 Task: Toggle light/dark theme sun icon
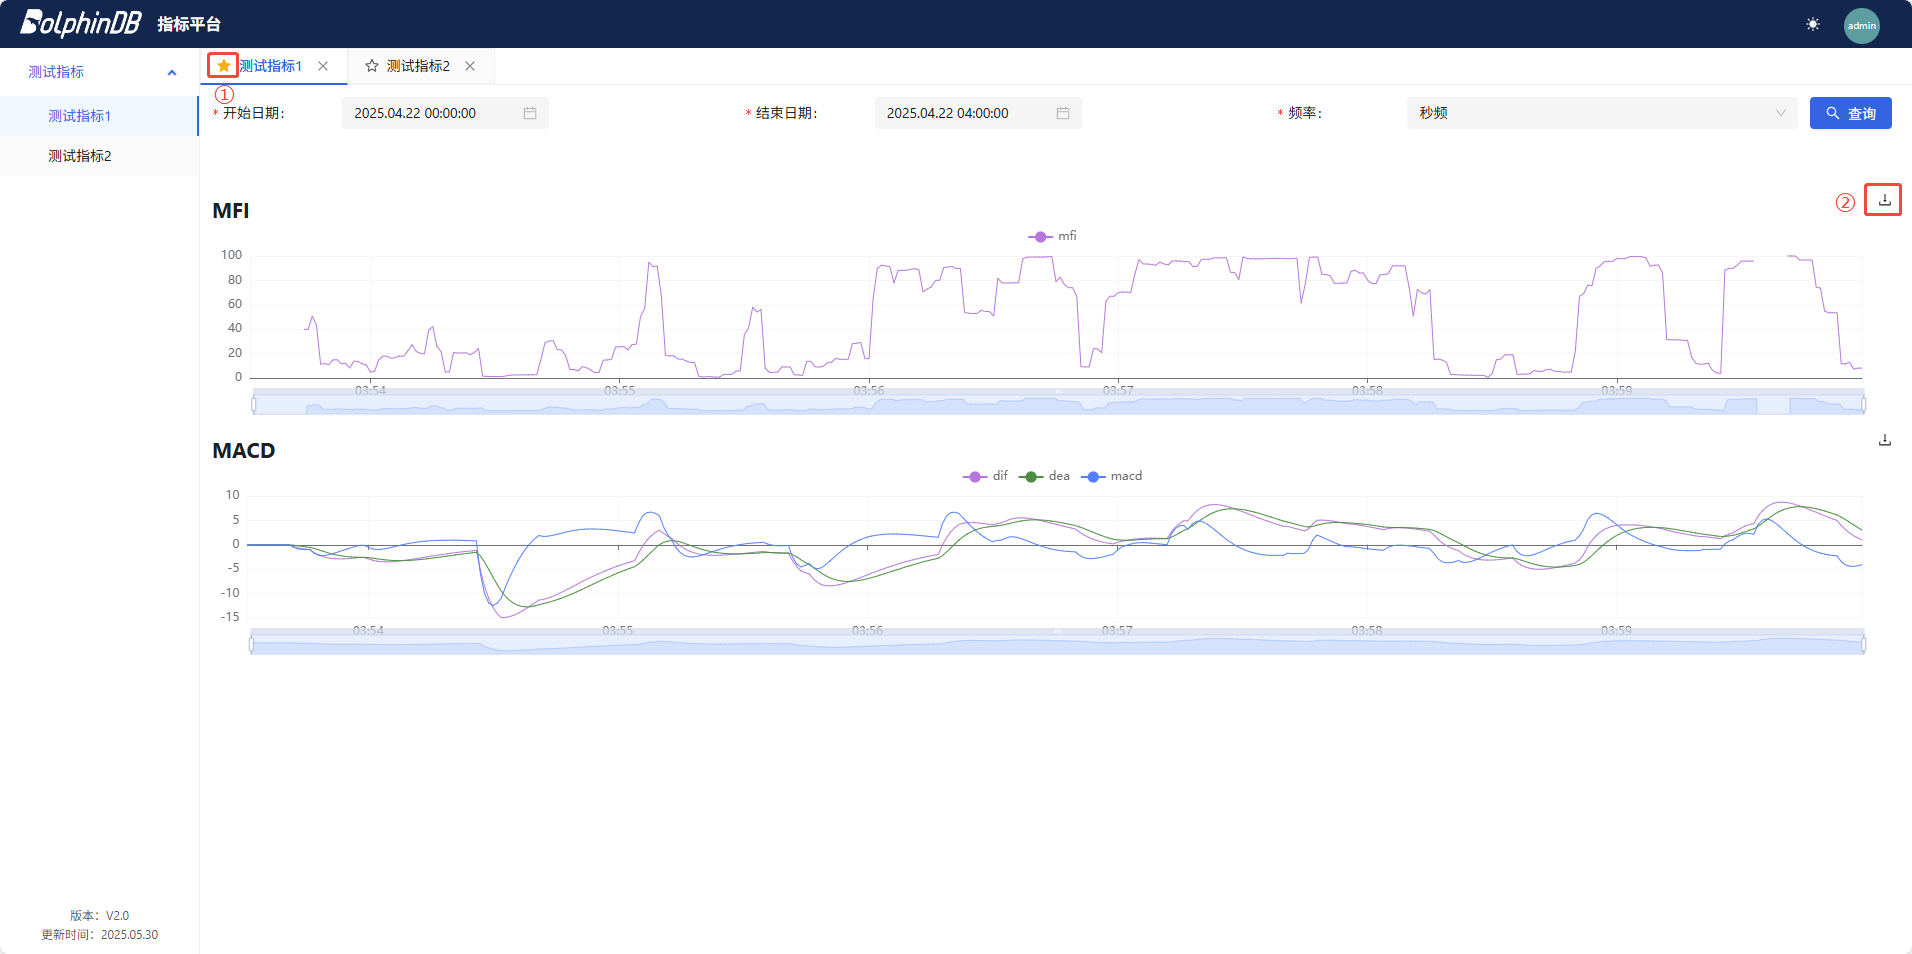(1813, 24)
